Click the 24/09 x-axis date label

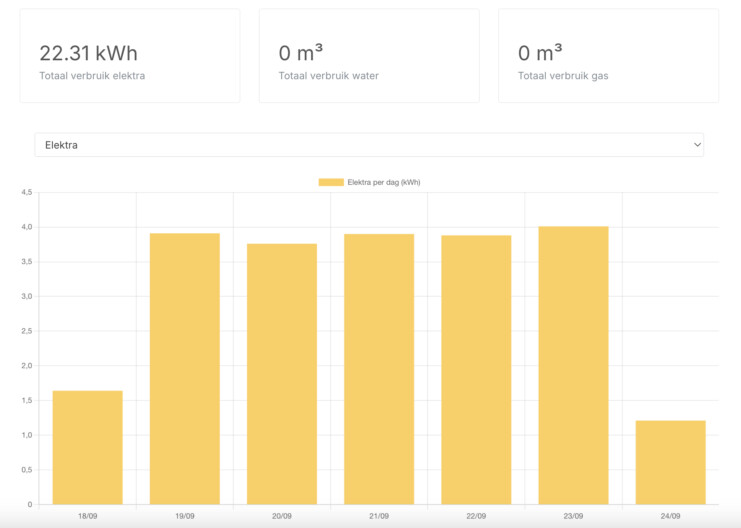(670, 516)
